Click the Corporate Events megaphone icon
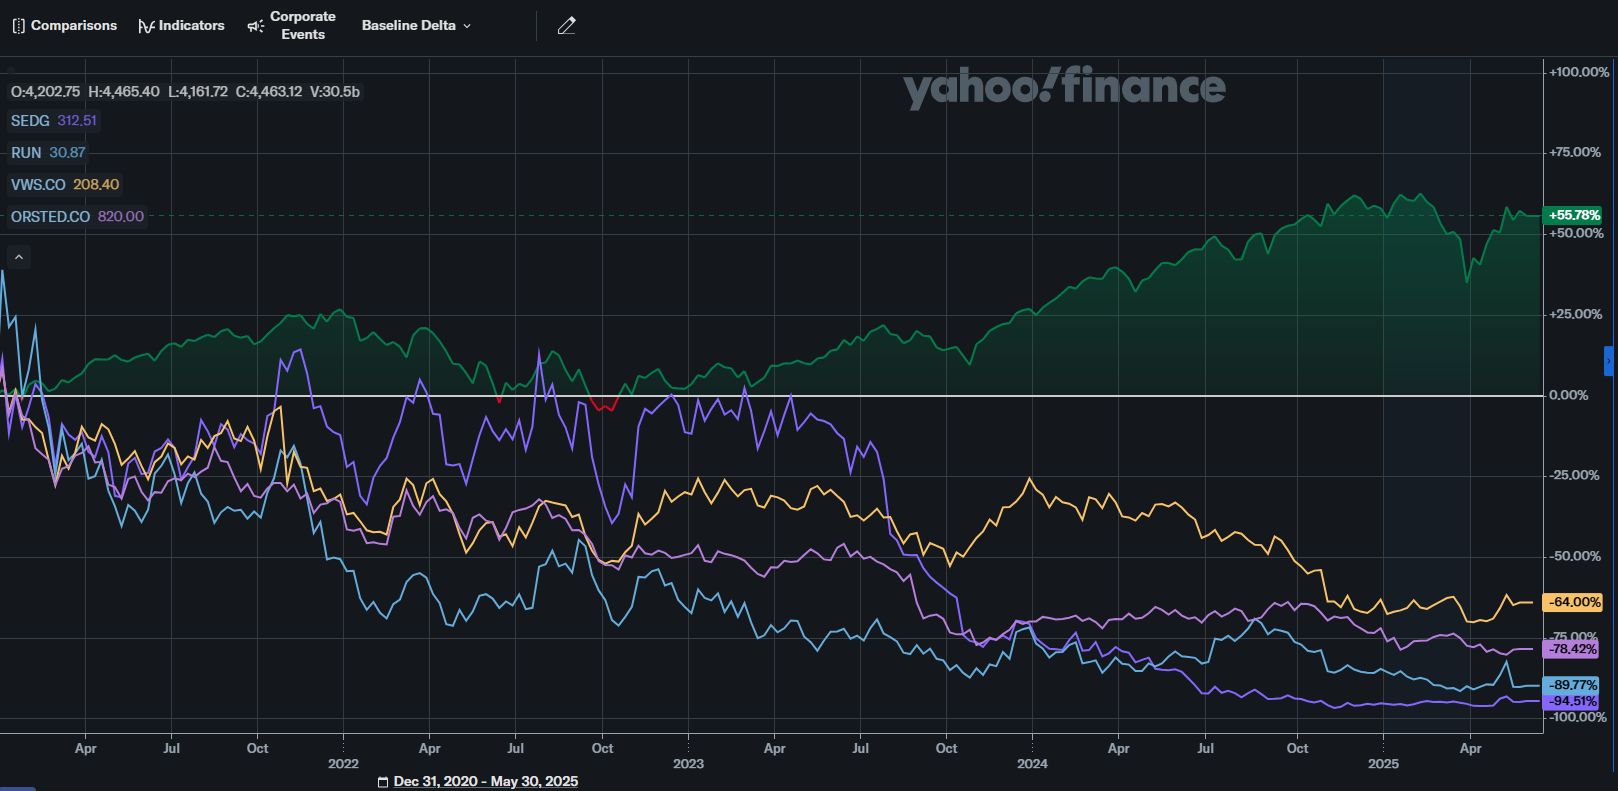 coord(255,26)
